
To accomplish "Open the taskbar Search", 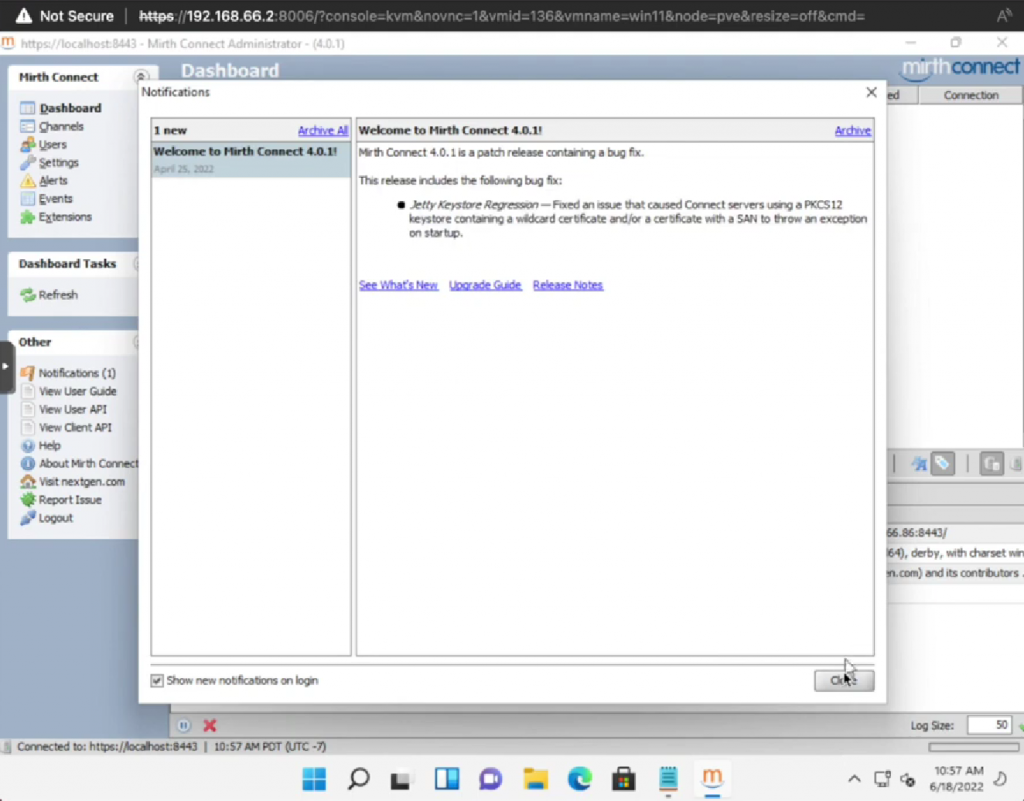I will pyautogui.click(x=359, y=779).
